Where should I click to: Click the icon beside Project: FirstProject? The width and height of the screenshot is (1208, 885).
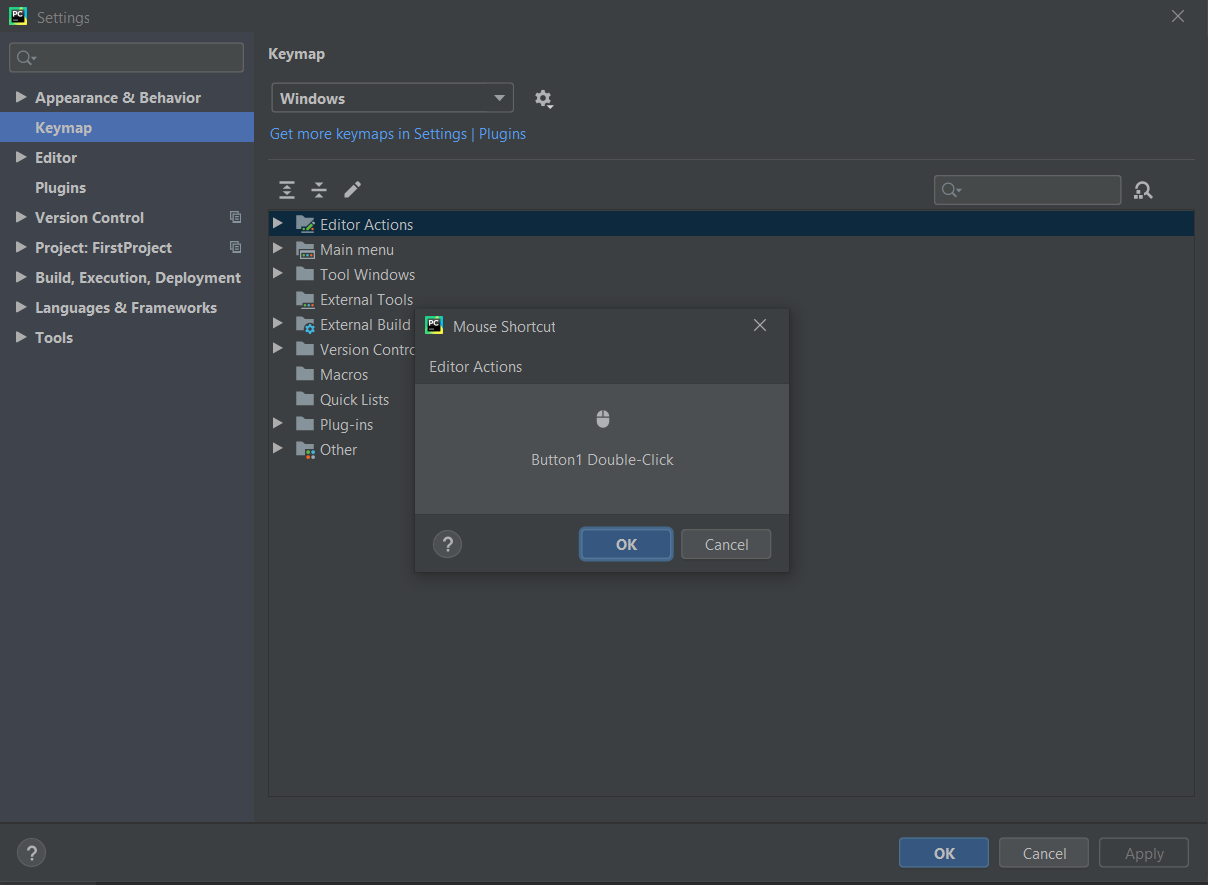pyautogui.click(x=235, y=247)
